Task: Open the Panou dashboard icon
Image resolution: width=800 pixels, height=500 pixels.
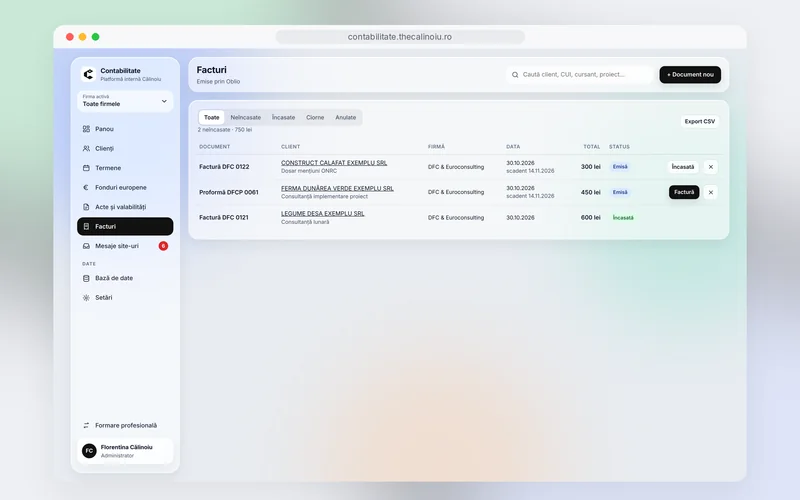Action: pos(86,129)
